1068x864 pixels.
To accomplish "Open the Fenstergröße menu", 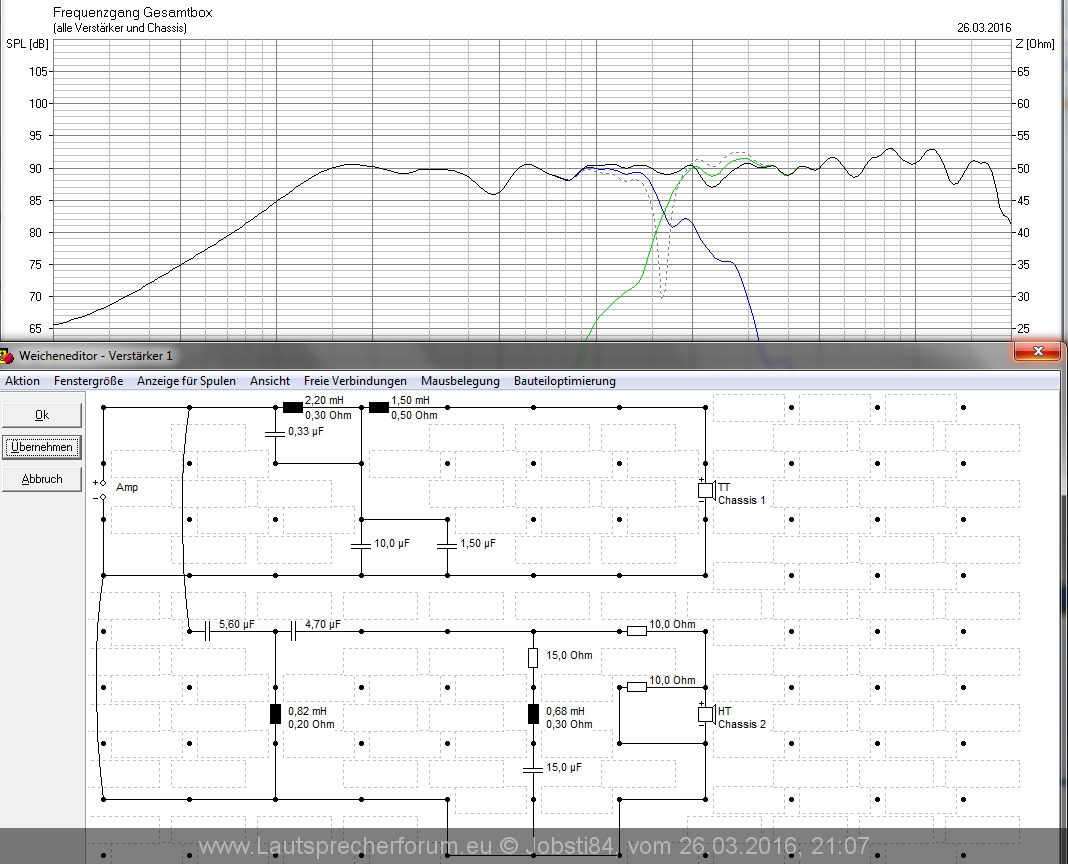I will click(89, 381).
